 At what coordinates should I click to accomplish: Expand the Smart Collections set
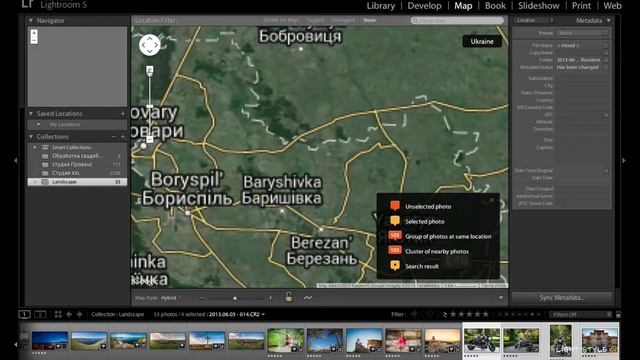[35, 147]
